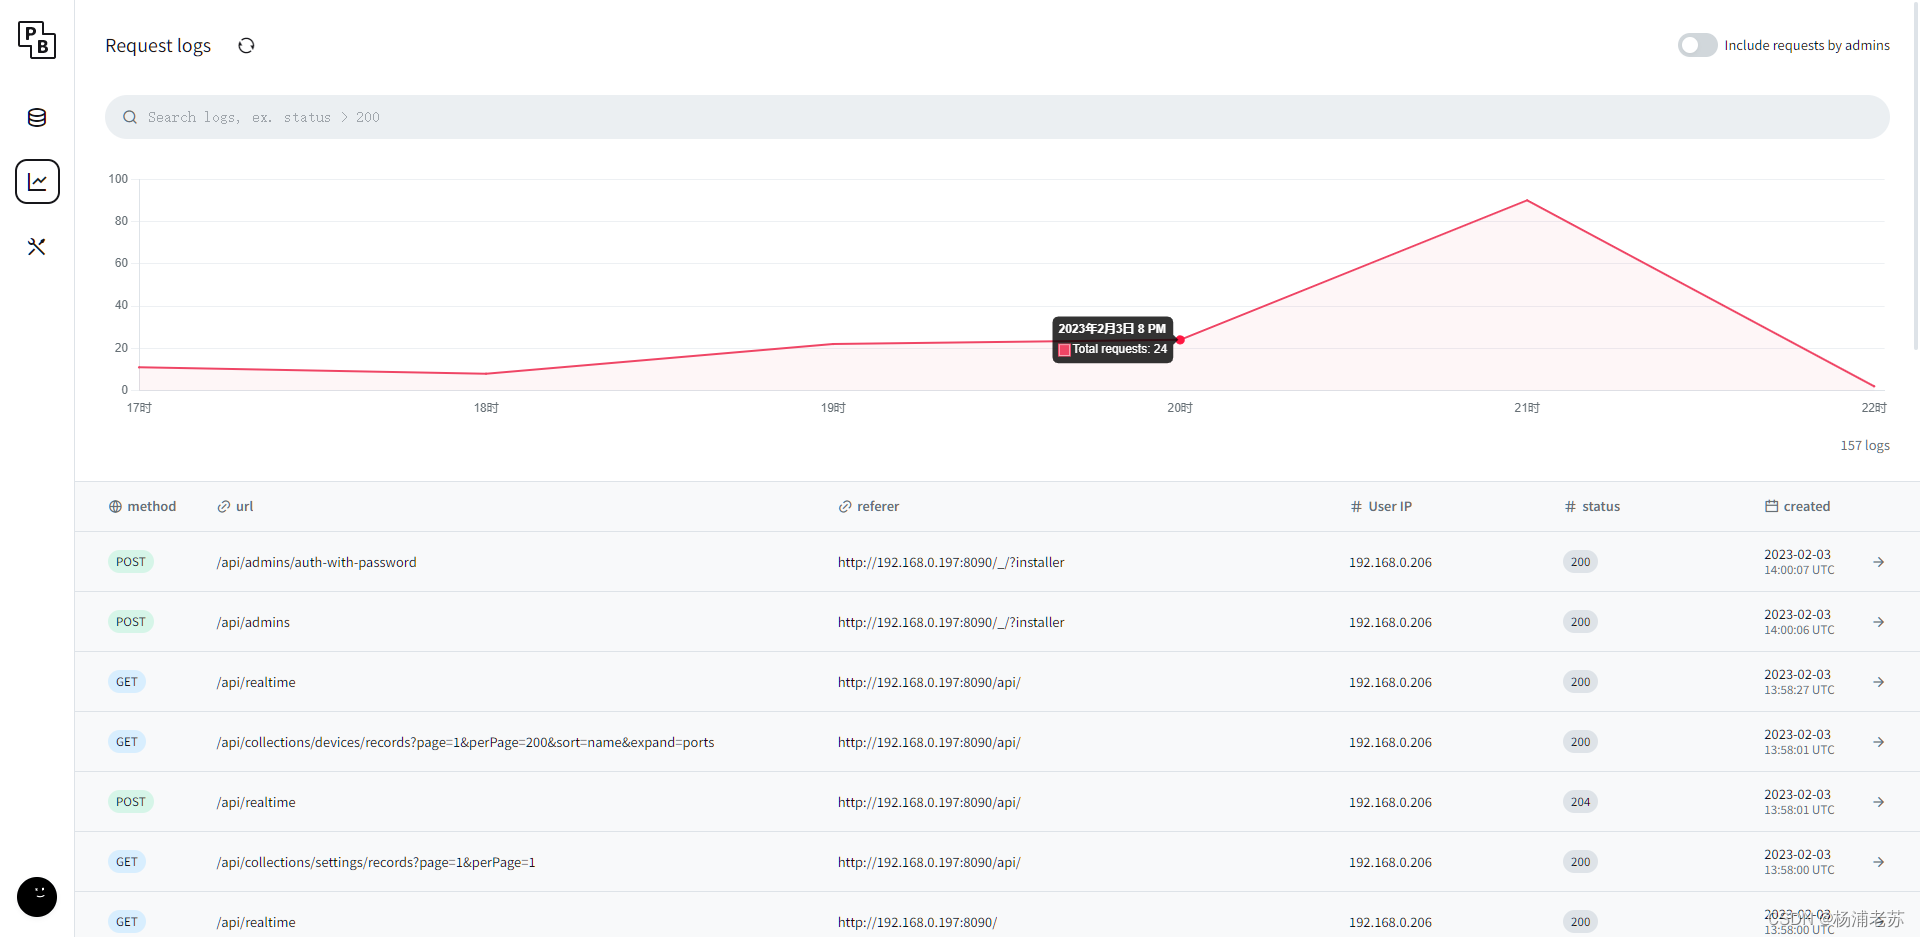Click timestamp 13:58:27 UTC
This screenshot has width=1920, height=937.
pos(1799,690)
